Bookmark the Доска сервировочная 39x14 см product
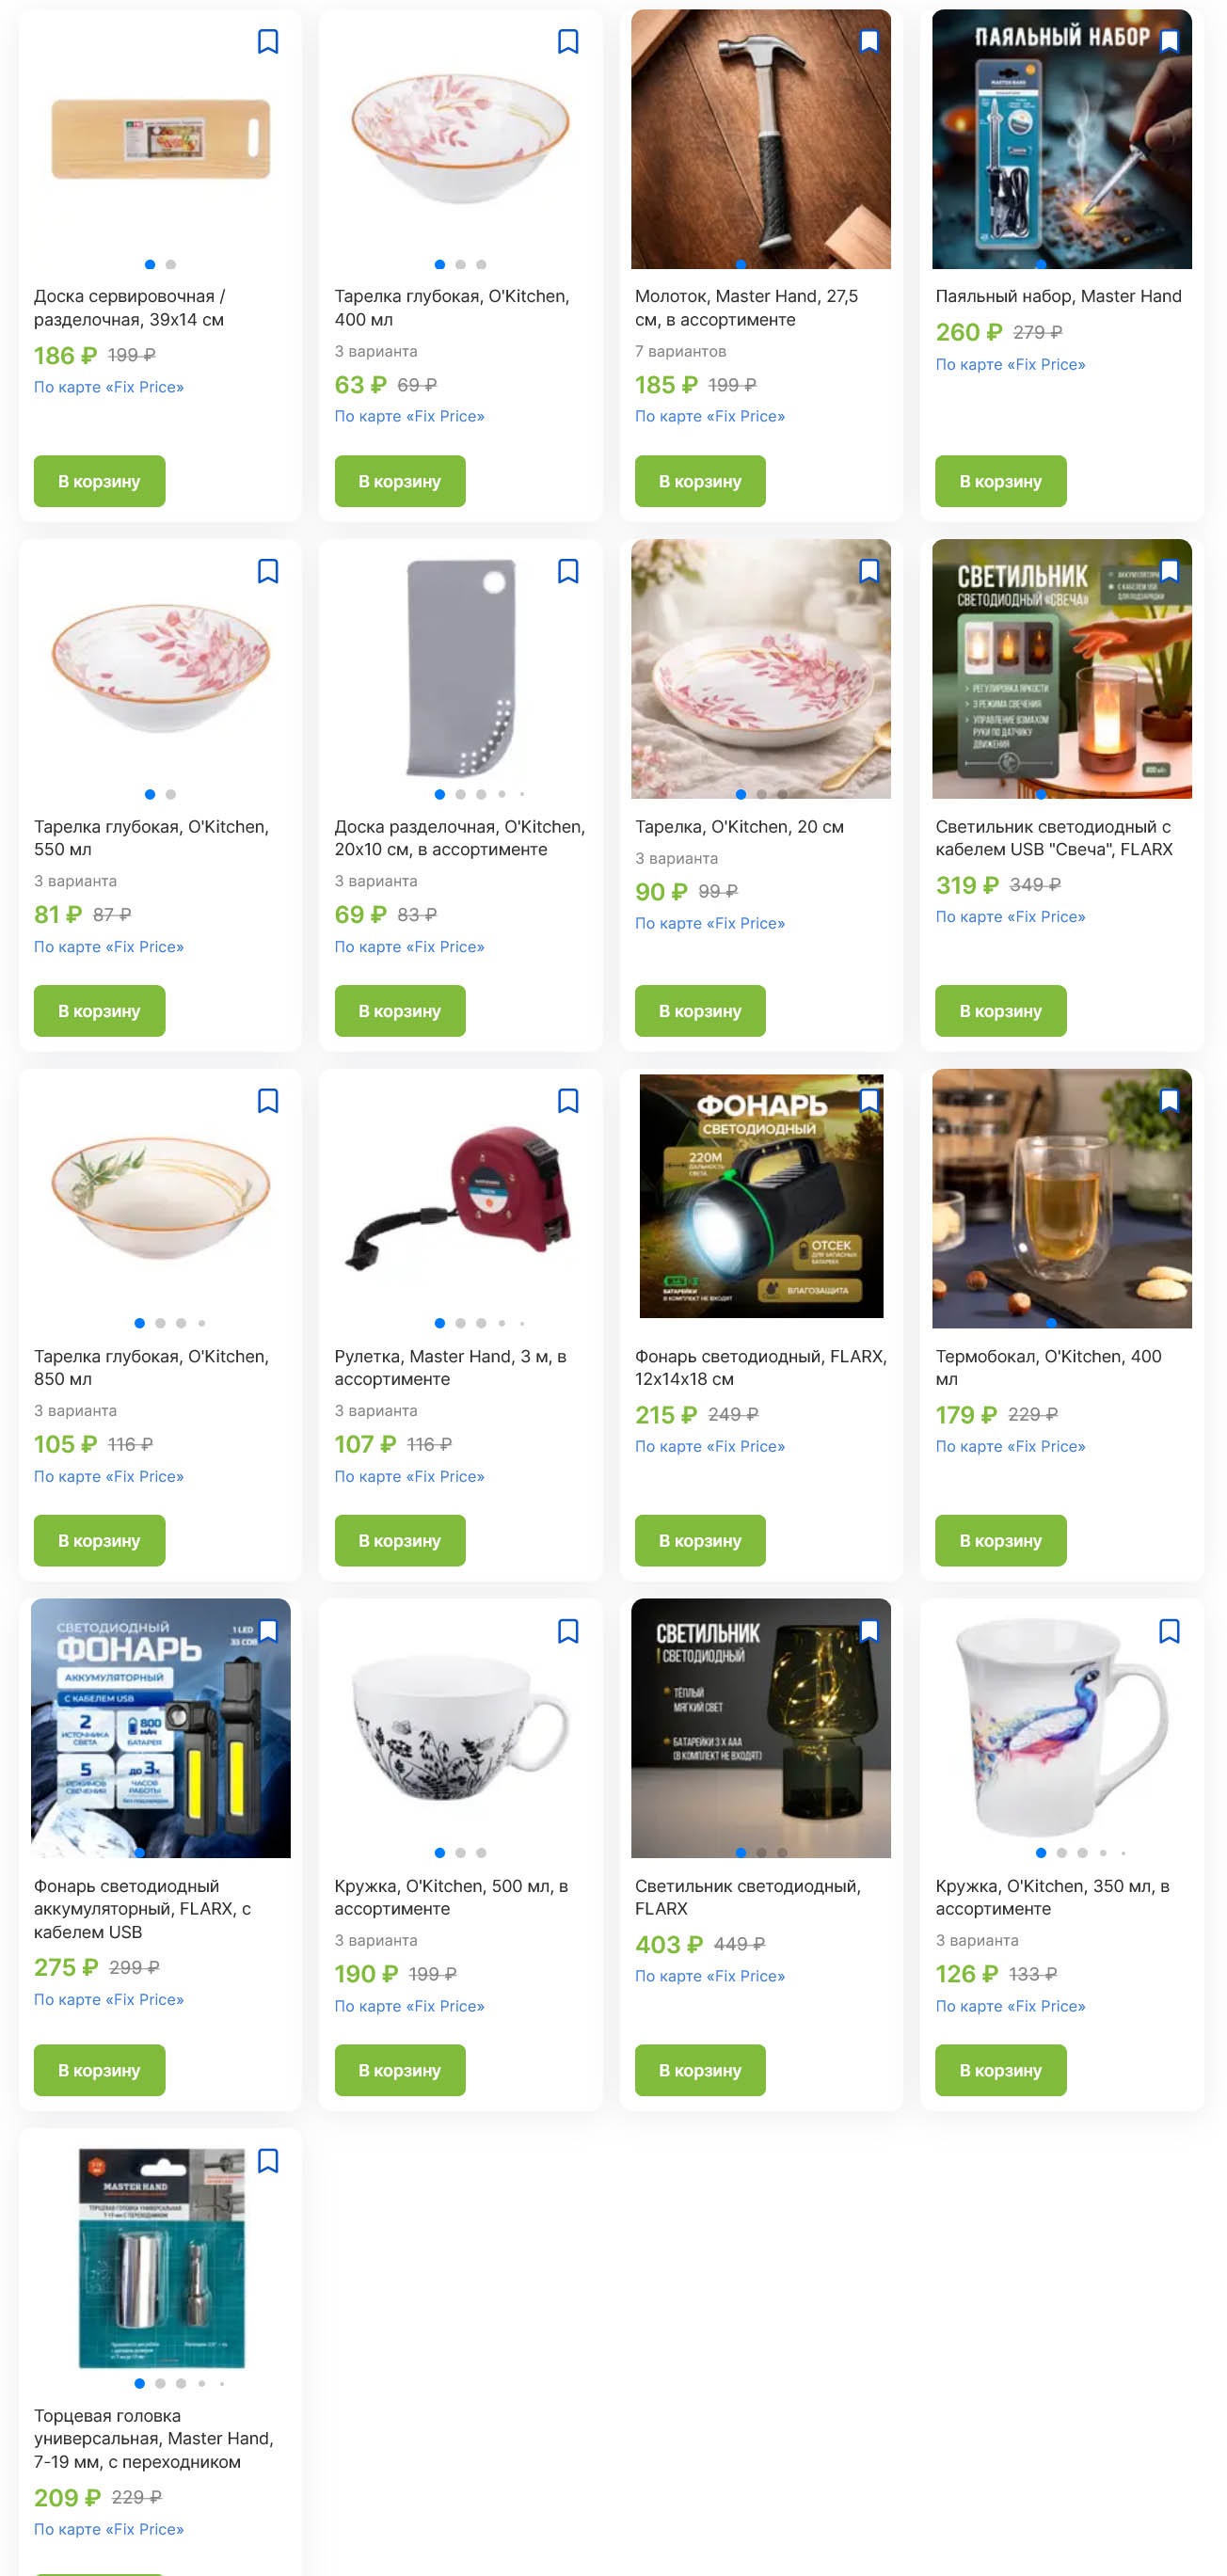This screenshot has height=2576, width=1227. [268, 42]
